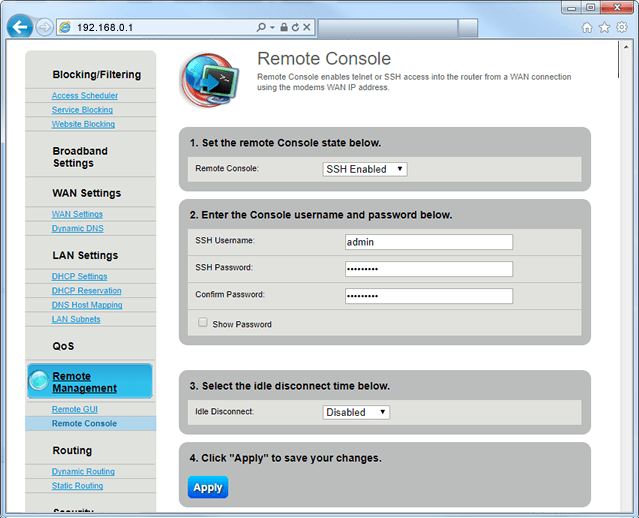The height and width of the screenshot is (518, 639).
Task: Click the Refresh page icon
Action: click(x=297, y=27)
